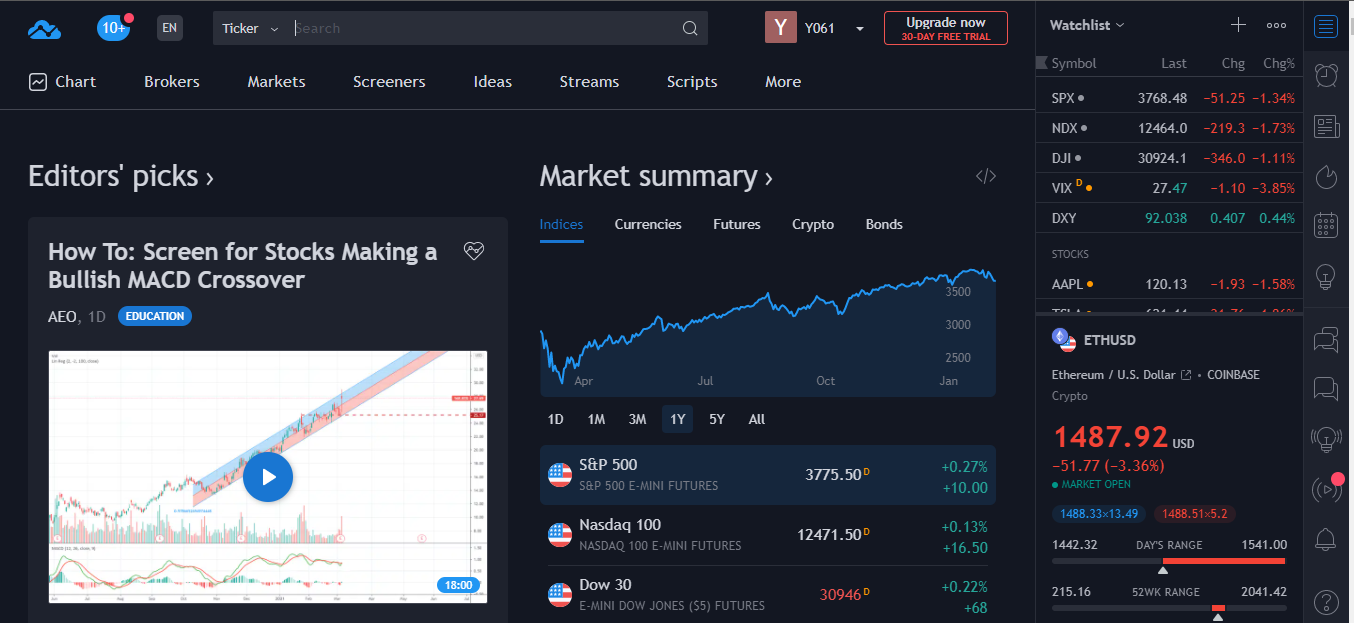Switch to the Futures tab
The image size is (1354, 623).
[x=737, y=224]
